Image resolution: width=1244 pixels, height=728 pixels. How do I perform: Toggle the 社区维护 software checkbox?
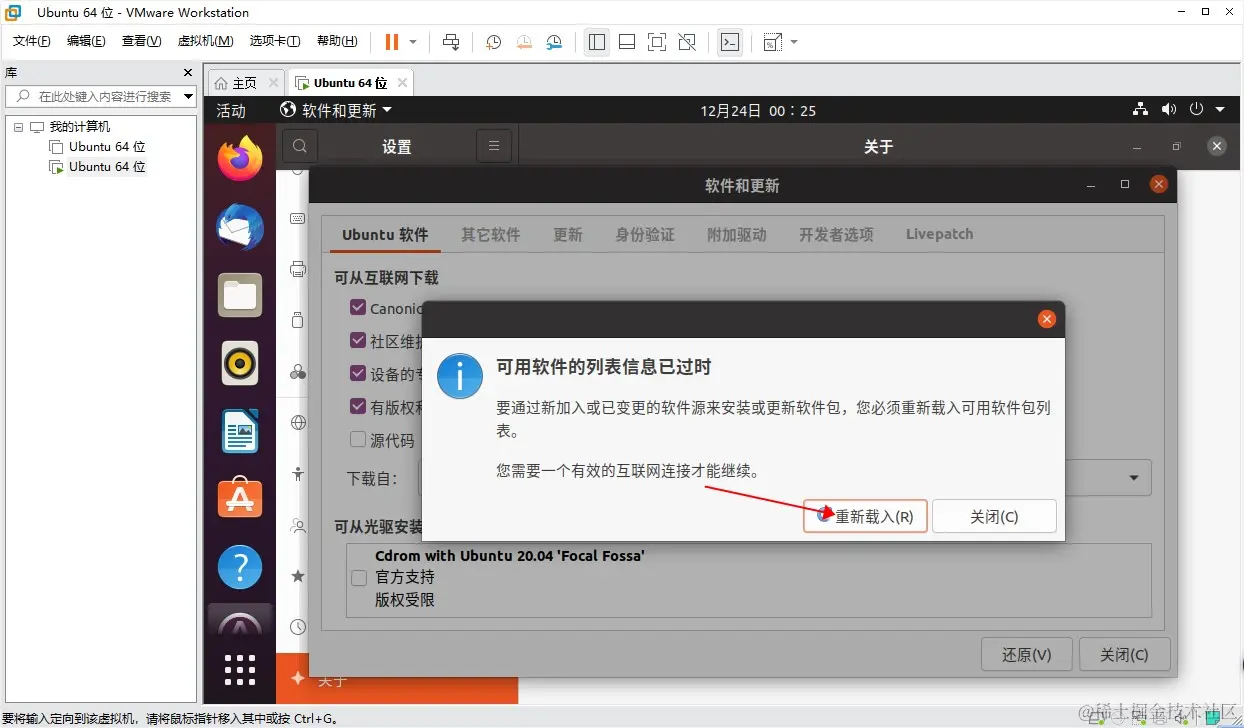coord(358,341)
